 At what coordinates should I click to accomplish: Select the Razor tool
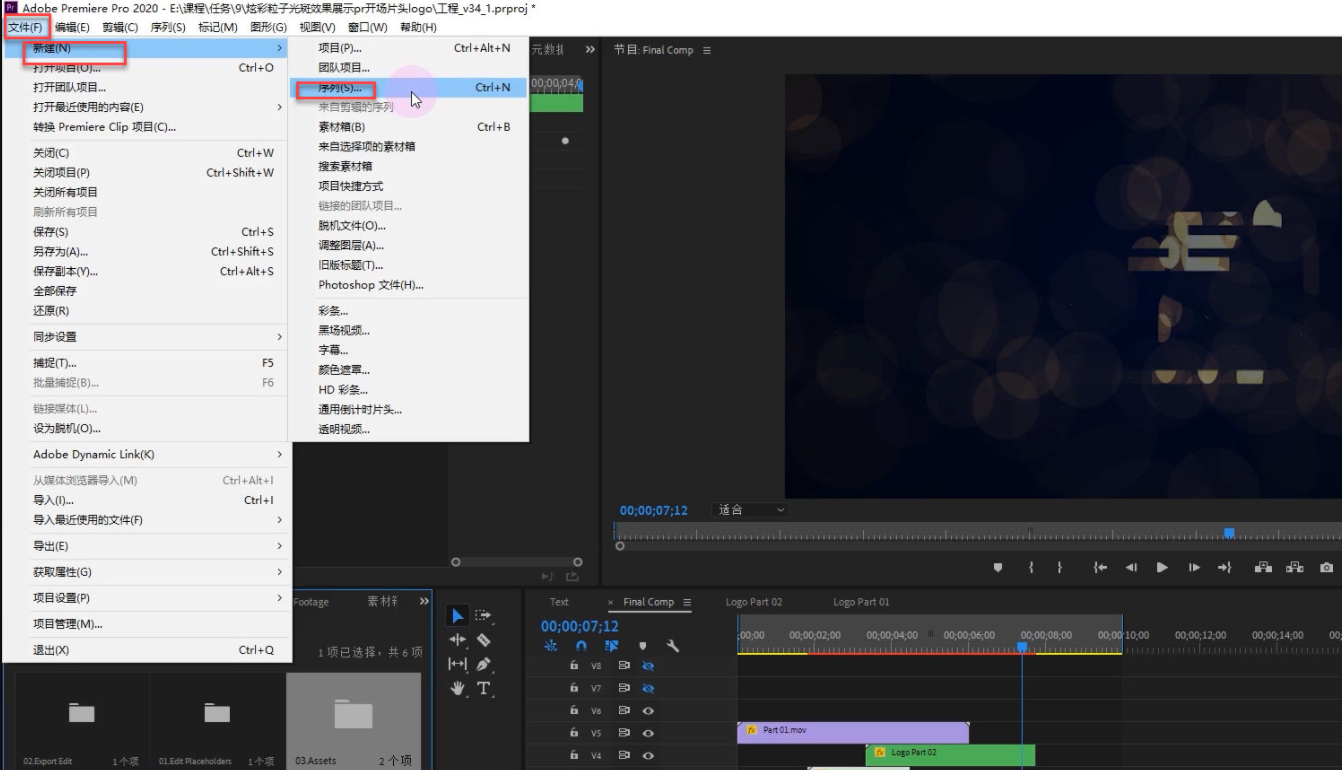484,640
